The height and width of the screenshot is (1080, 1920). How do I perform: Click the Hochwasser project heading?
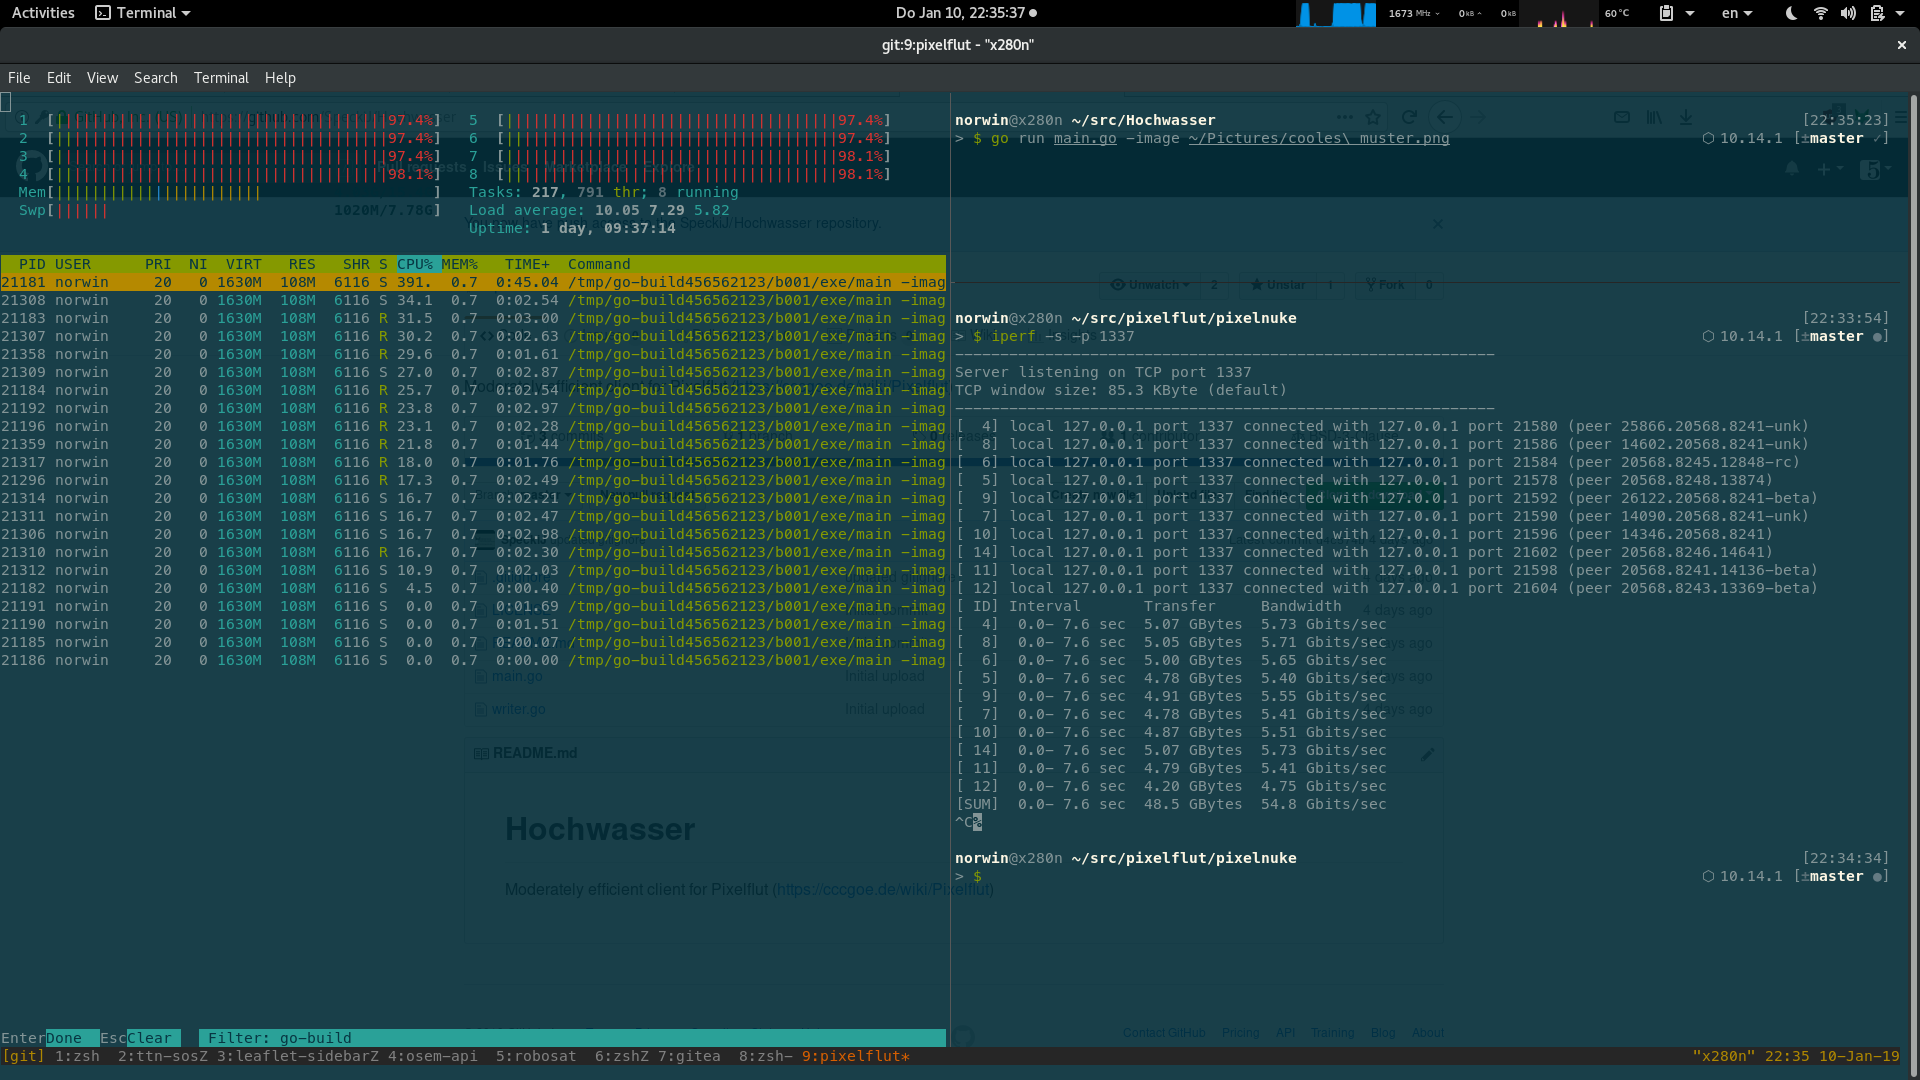(599, 828)
